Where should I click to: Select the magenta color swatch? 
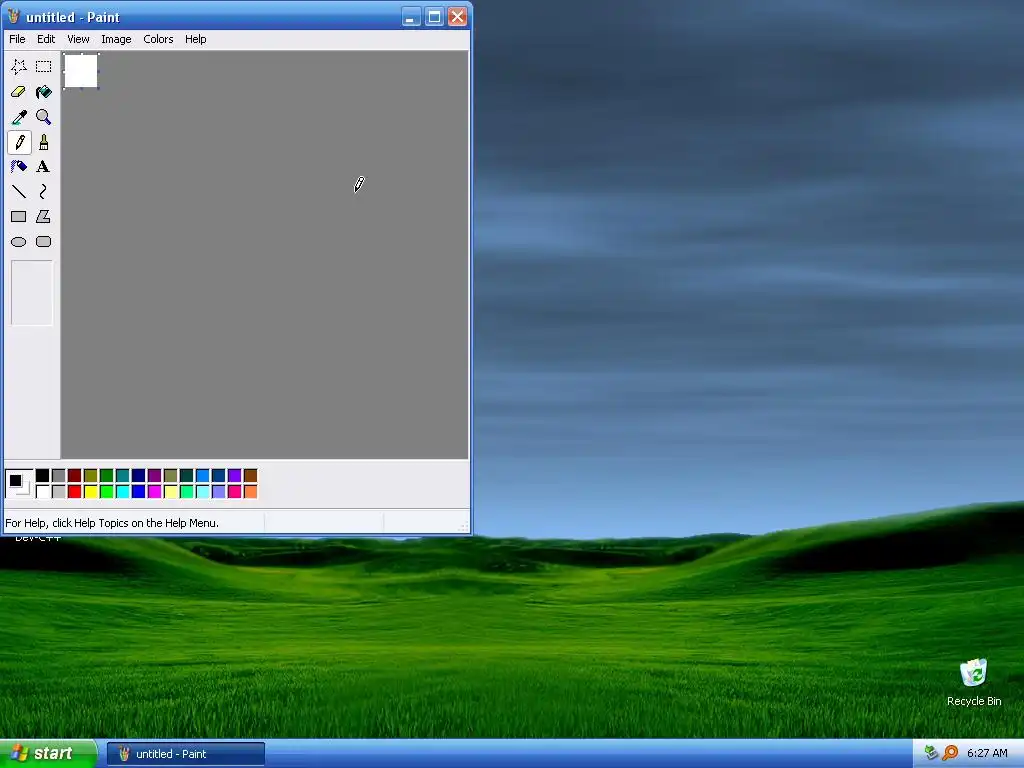[x=155, y=491]
